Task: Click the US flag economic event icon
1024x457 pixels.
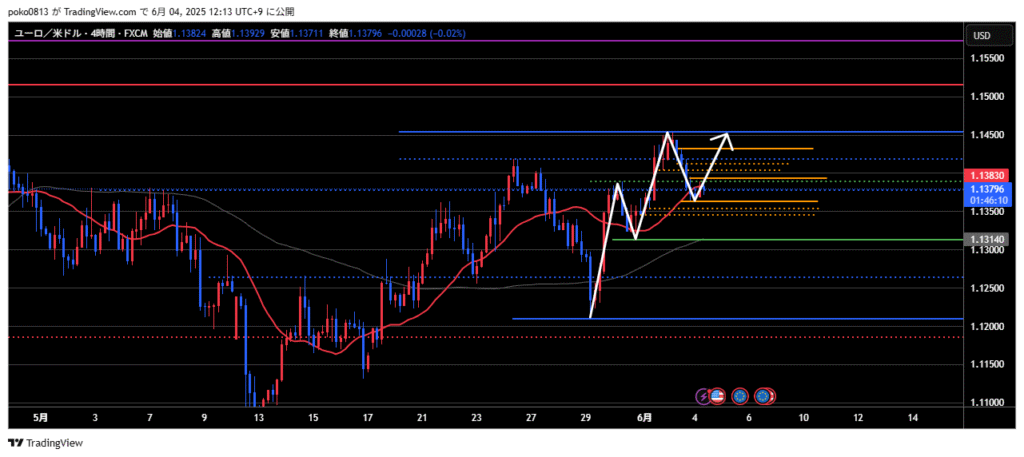Action: click(717, 397)
